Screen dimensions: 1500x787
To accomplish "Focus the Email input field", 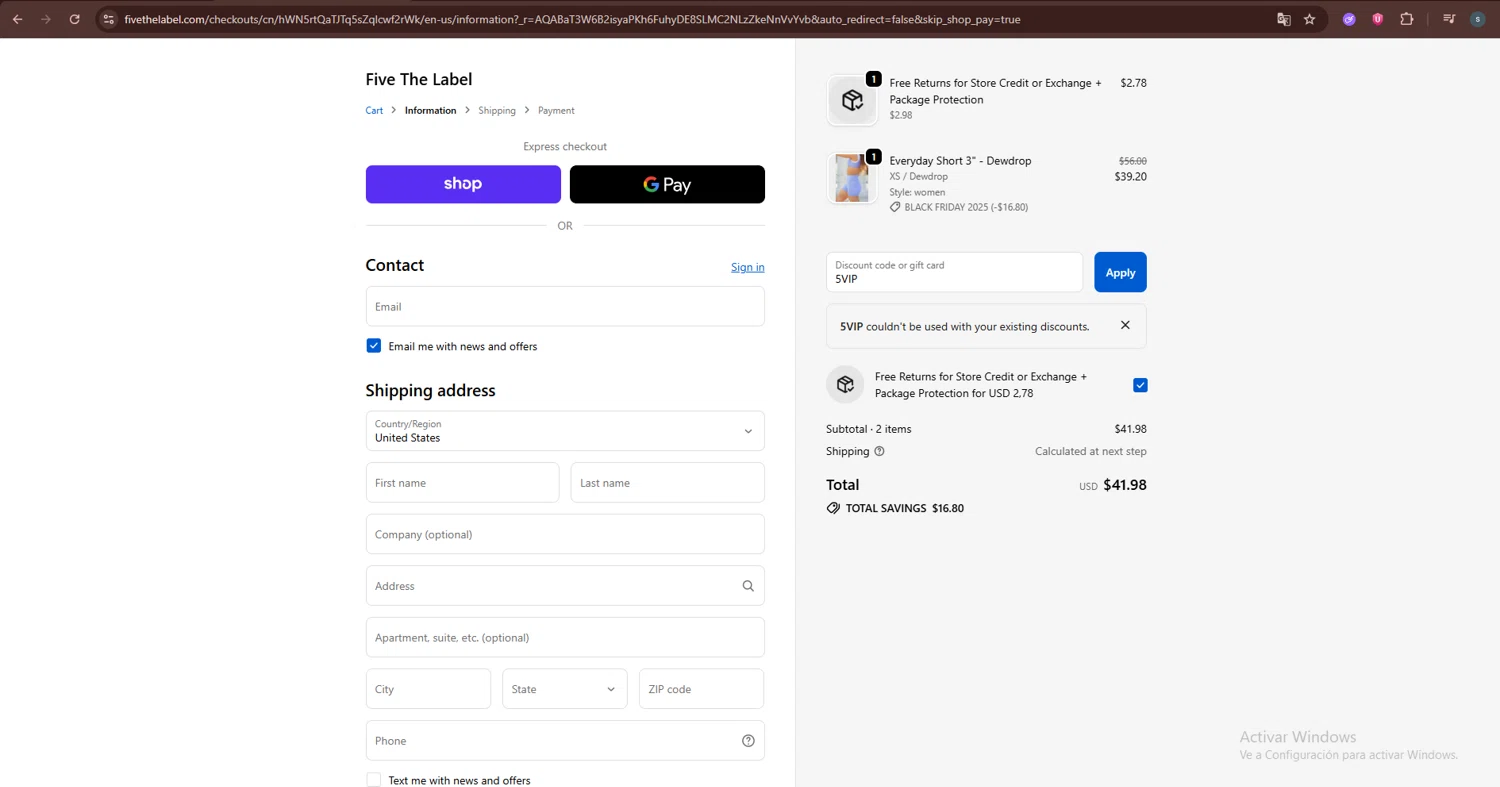I will [565, 306].
